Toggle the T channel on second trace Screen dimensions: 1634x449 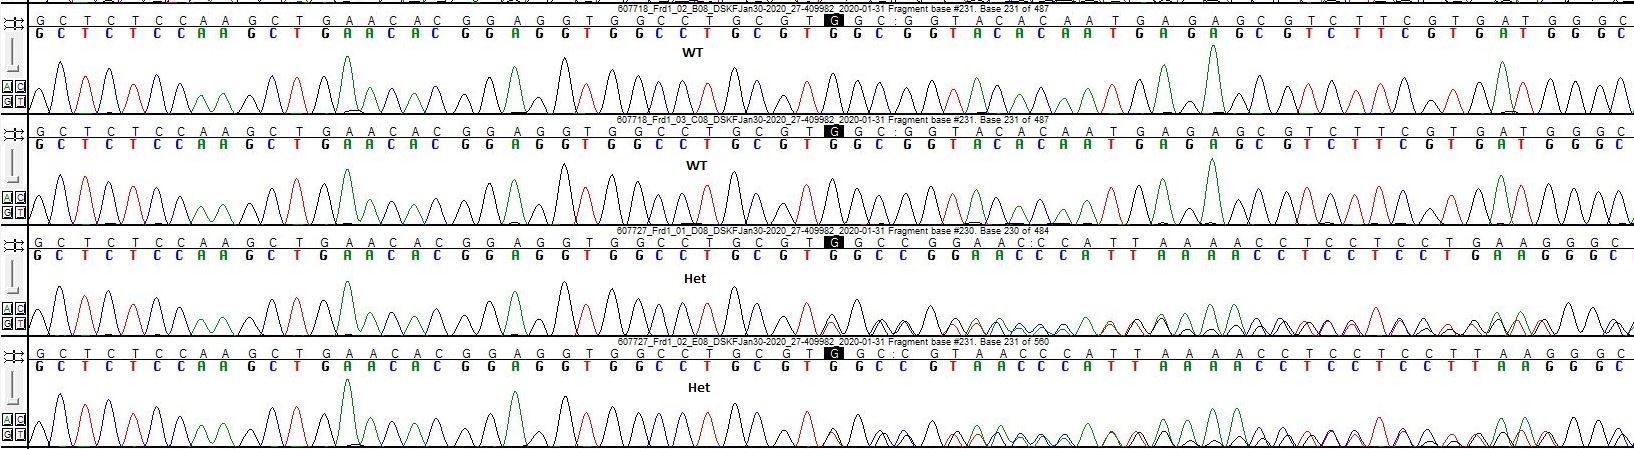19,211
